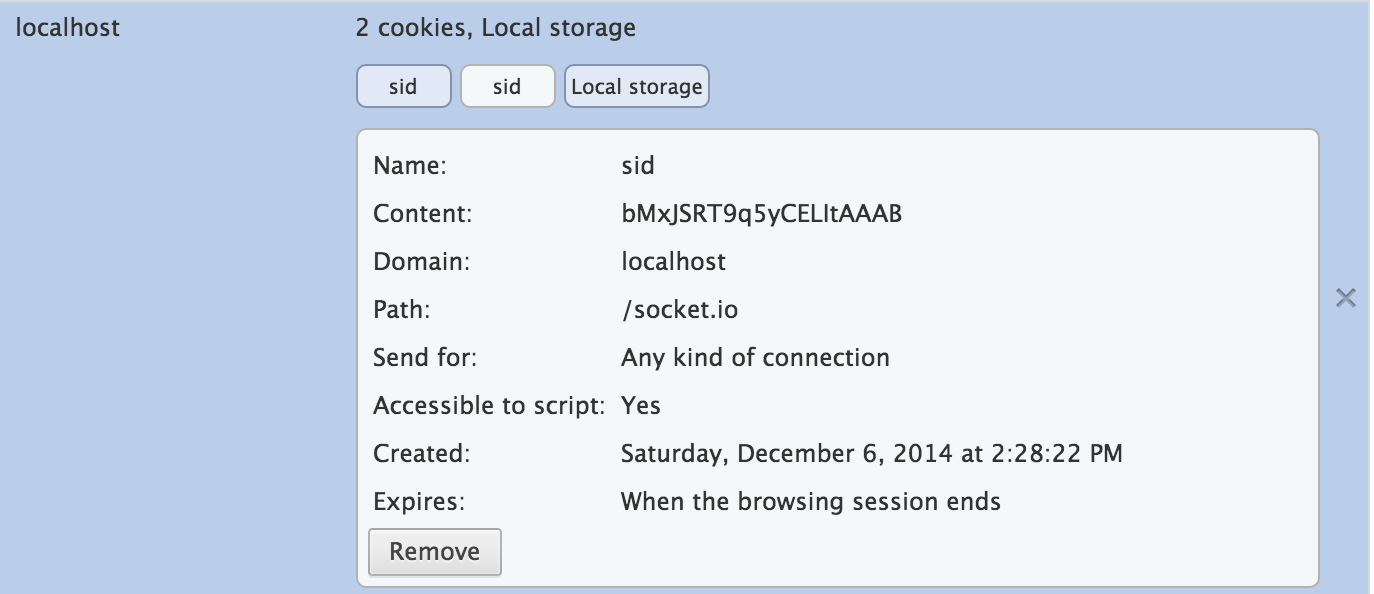Click the Domain value localhost in details
Image resolution: width=1374 pixels, height=594 pixels.
673,262
